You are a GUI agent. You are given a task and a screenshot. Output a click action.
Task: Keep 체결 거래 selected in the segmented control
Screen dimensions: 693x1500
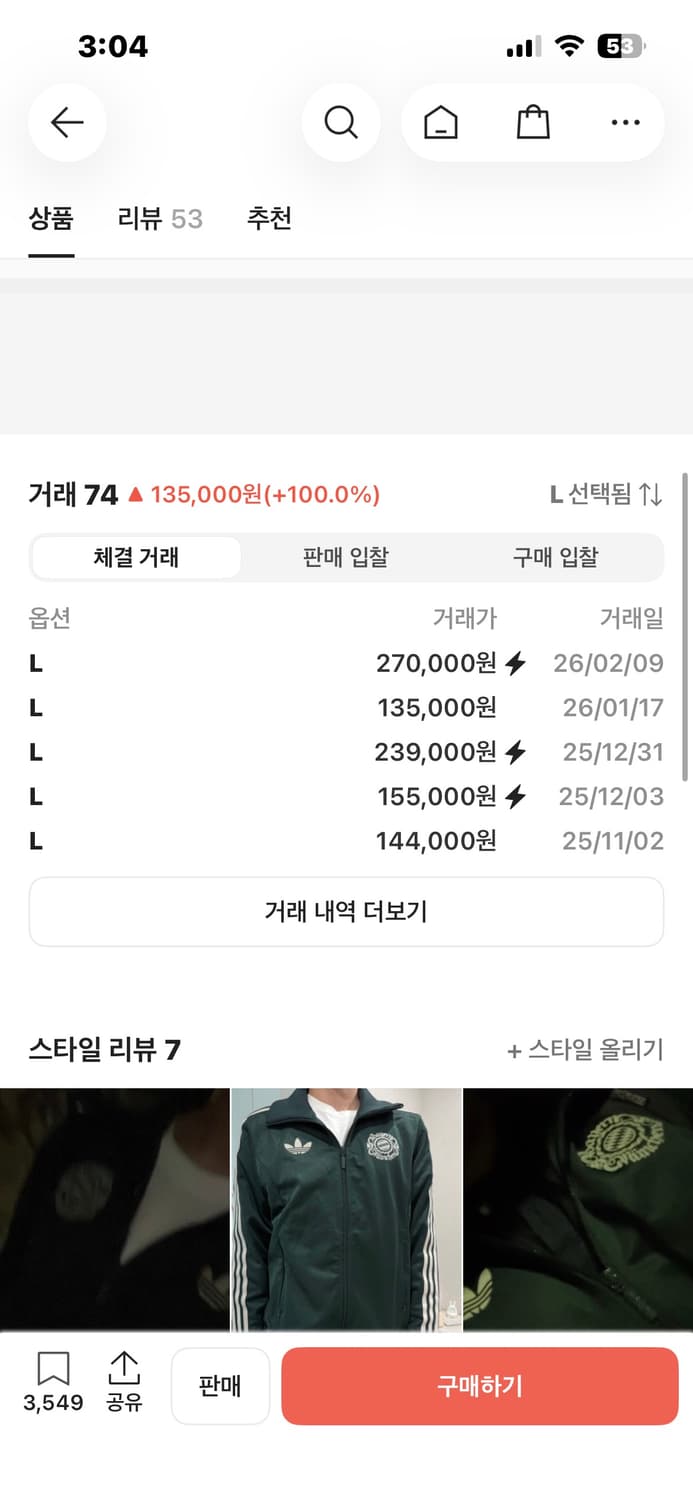(x=136, y=558)
